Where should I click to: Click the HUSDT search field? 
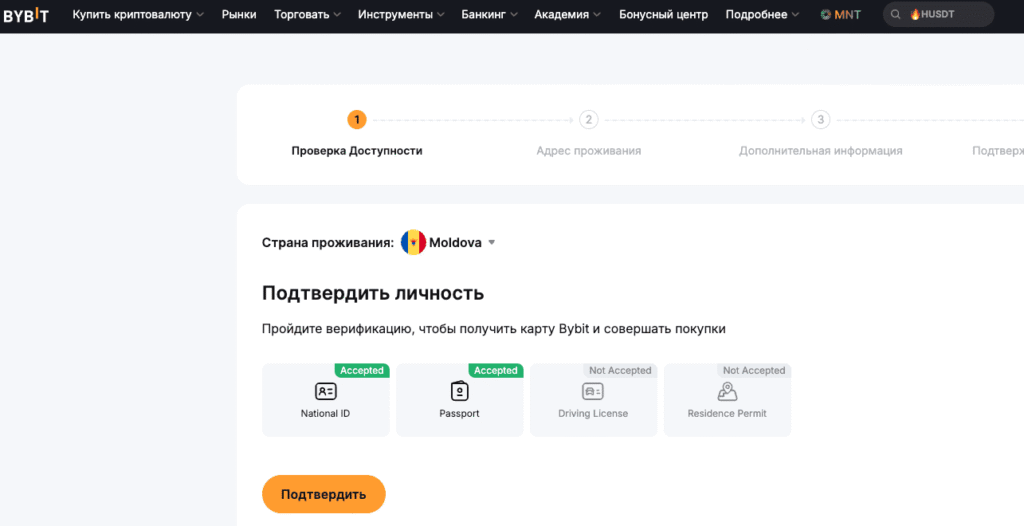938,14
